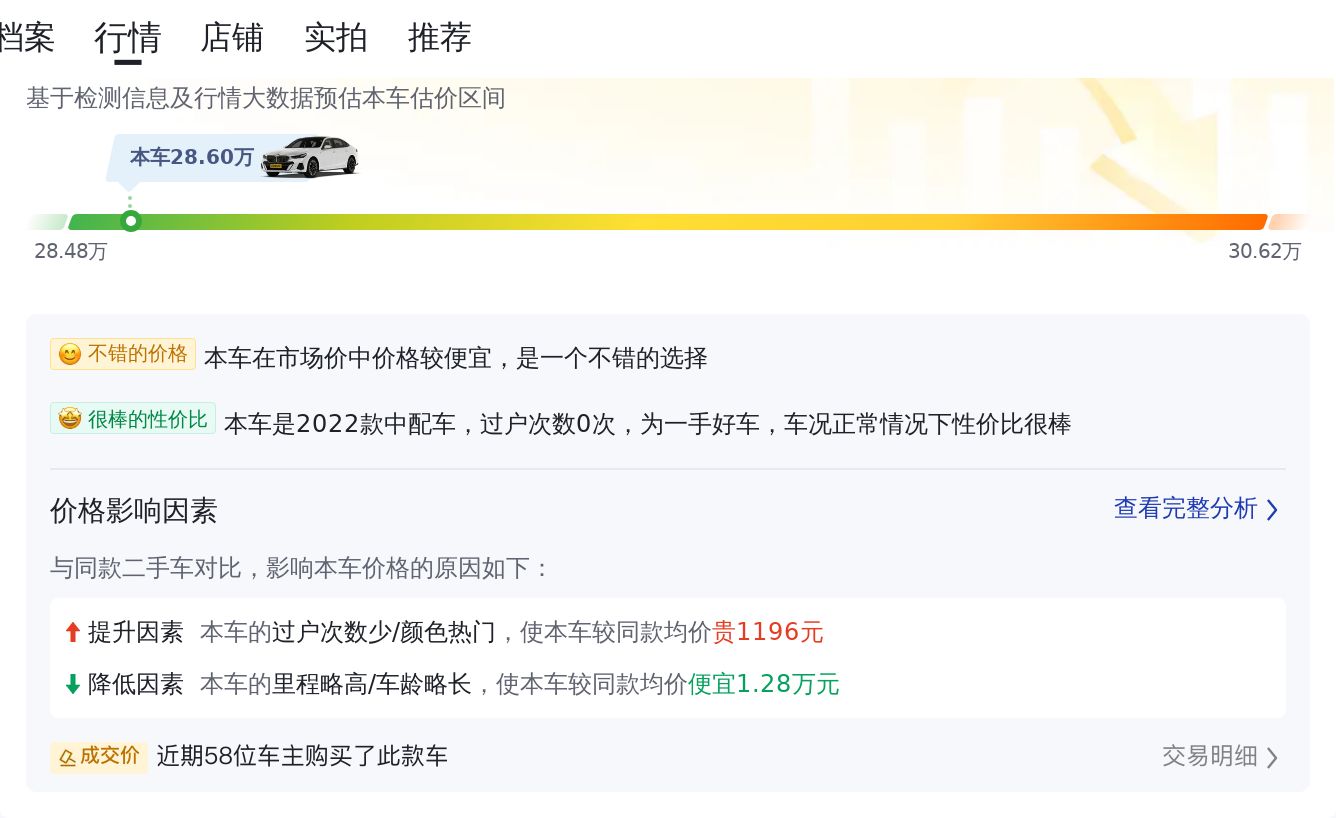Select the 行情 tab

click(128, 38)
